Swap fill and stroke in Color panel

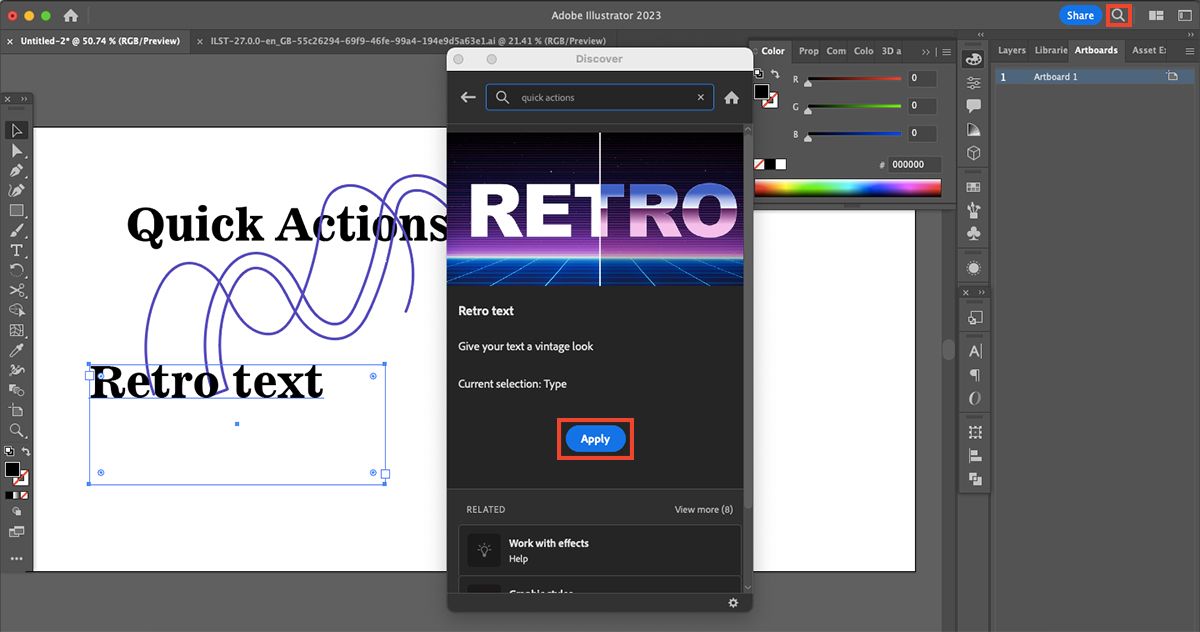tap(774, 75)
